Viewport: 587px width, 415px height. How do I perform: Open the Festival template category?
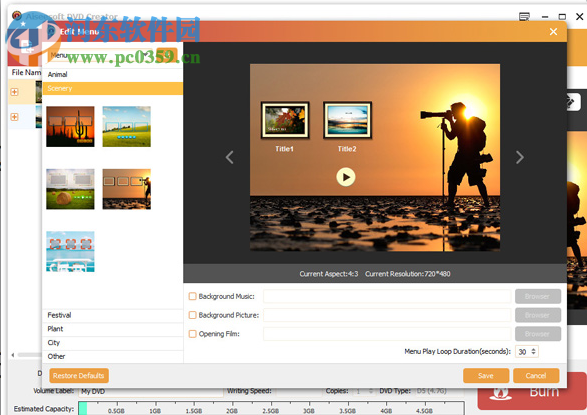[x=113, y=315]
